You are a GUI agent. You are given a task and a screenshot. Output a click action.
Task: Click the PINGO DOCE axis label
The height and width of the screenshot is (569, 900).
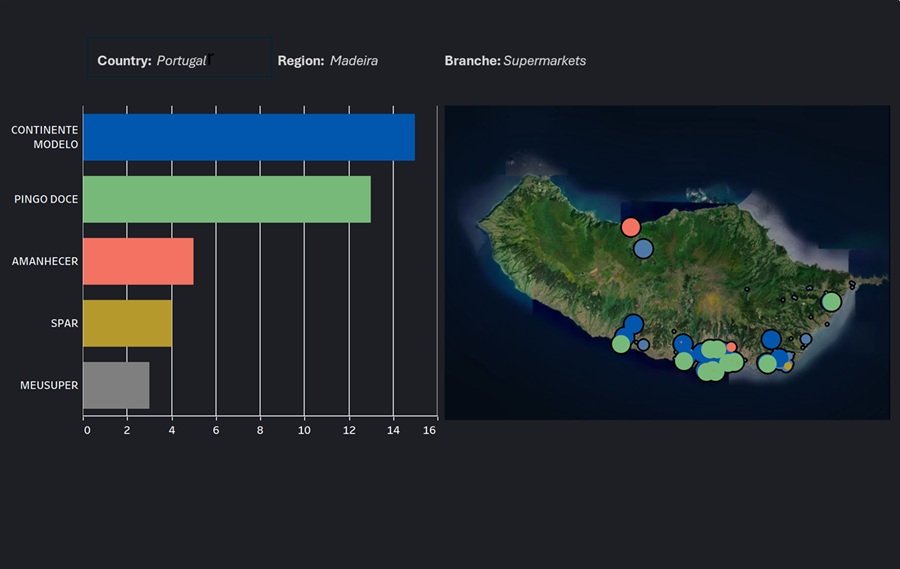(46, 199)
